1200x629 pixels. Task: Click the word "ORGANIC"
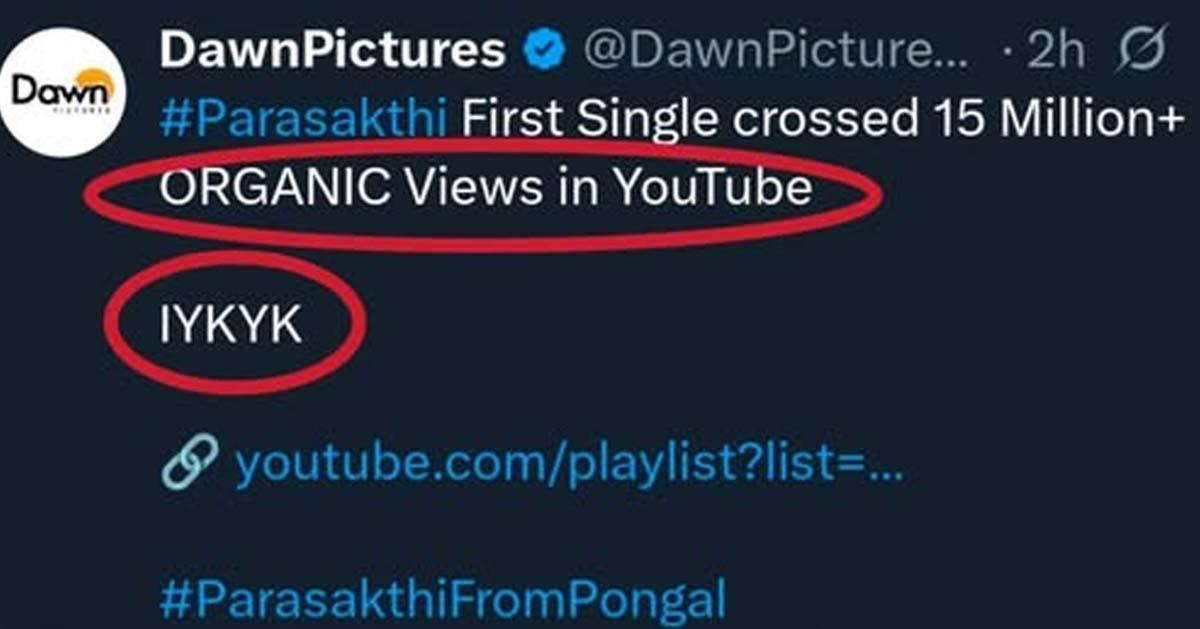pos(274,188)
